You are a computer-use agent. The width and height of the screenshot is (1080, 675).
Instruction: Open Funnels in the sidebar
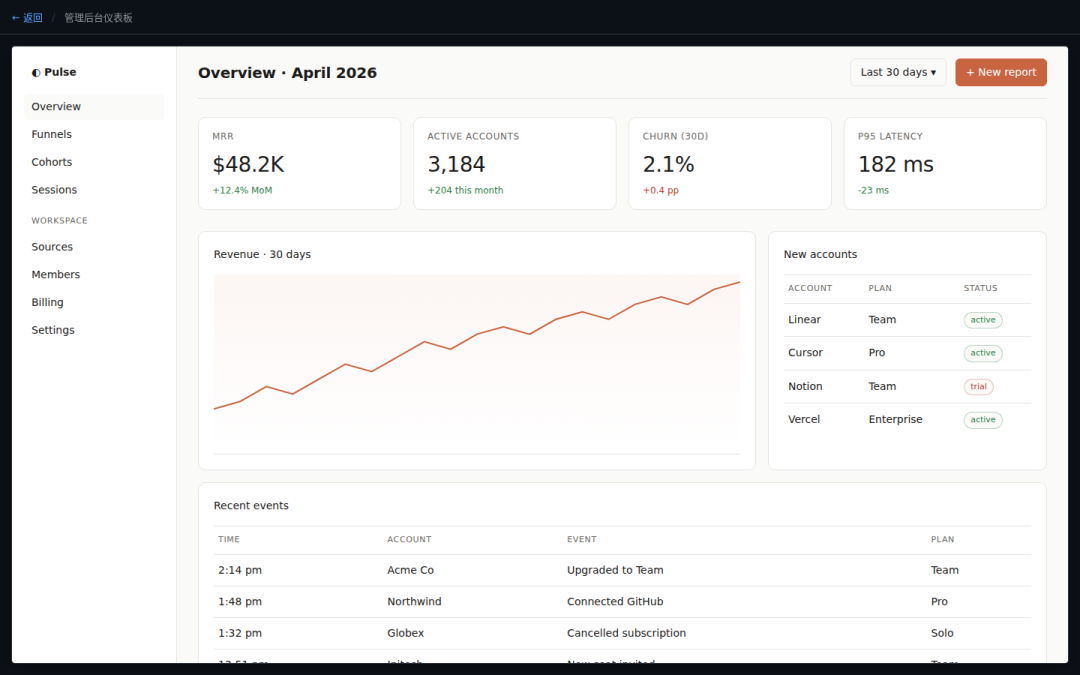[94, 134]
